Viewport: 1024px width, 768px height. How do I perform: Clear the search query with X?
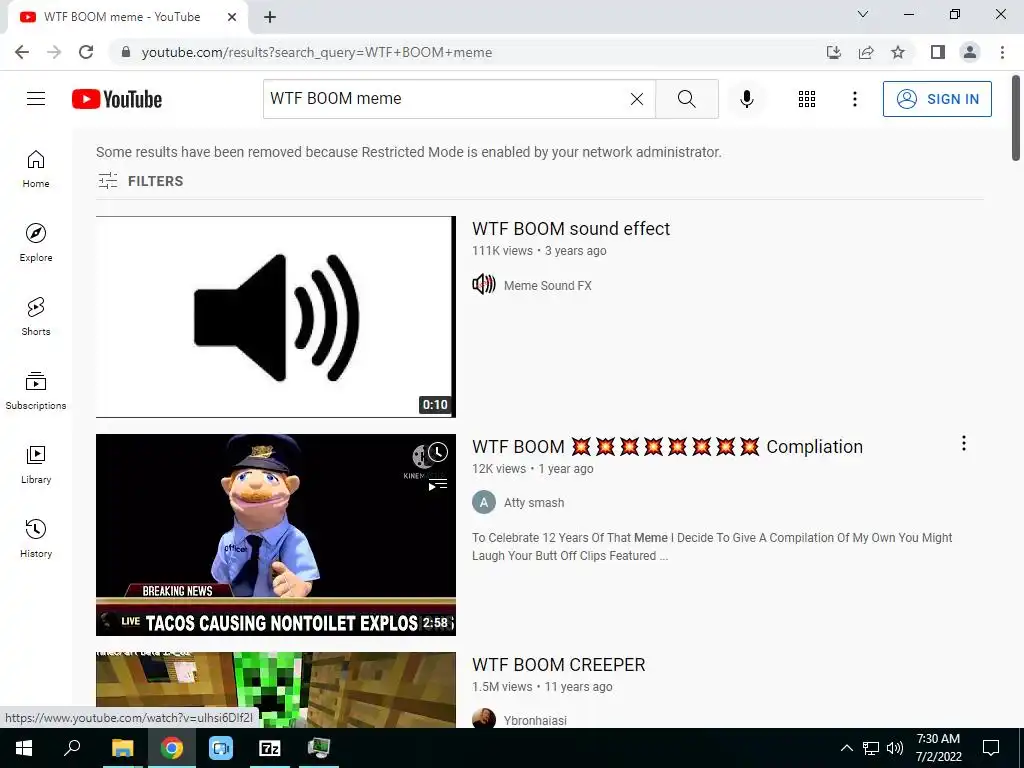point(637,99)
